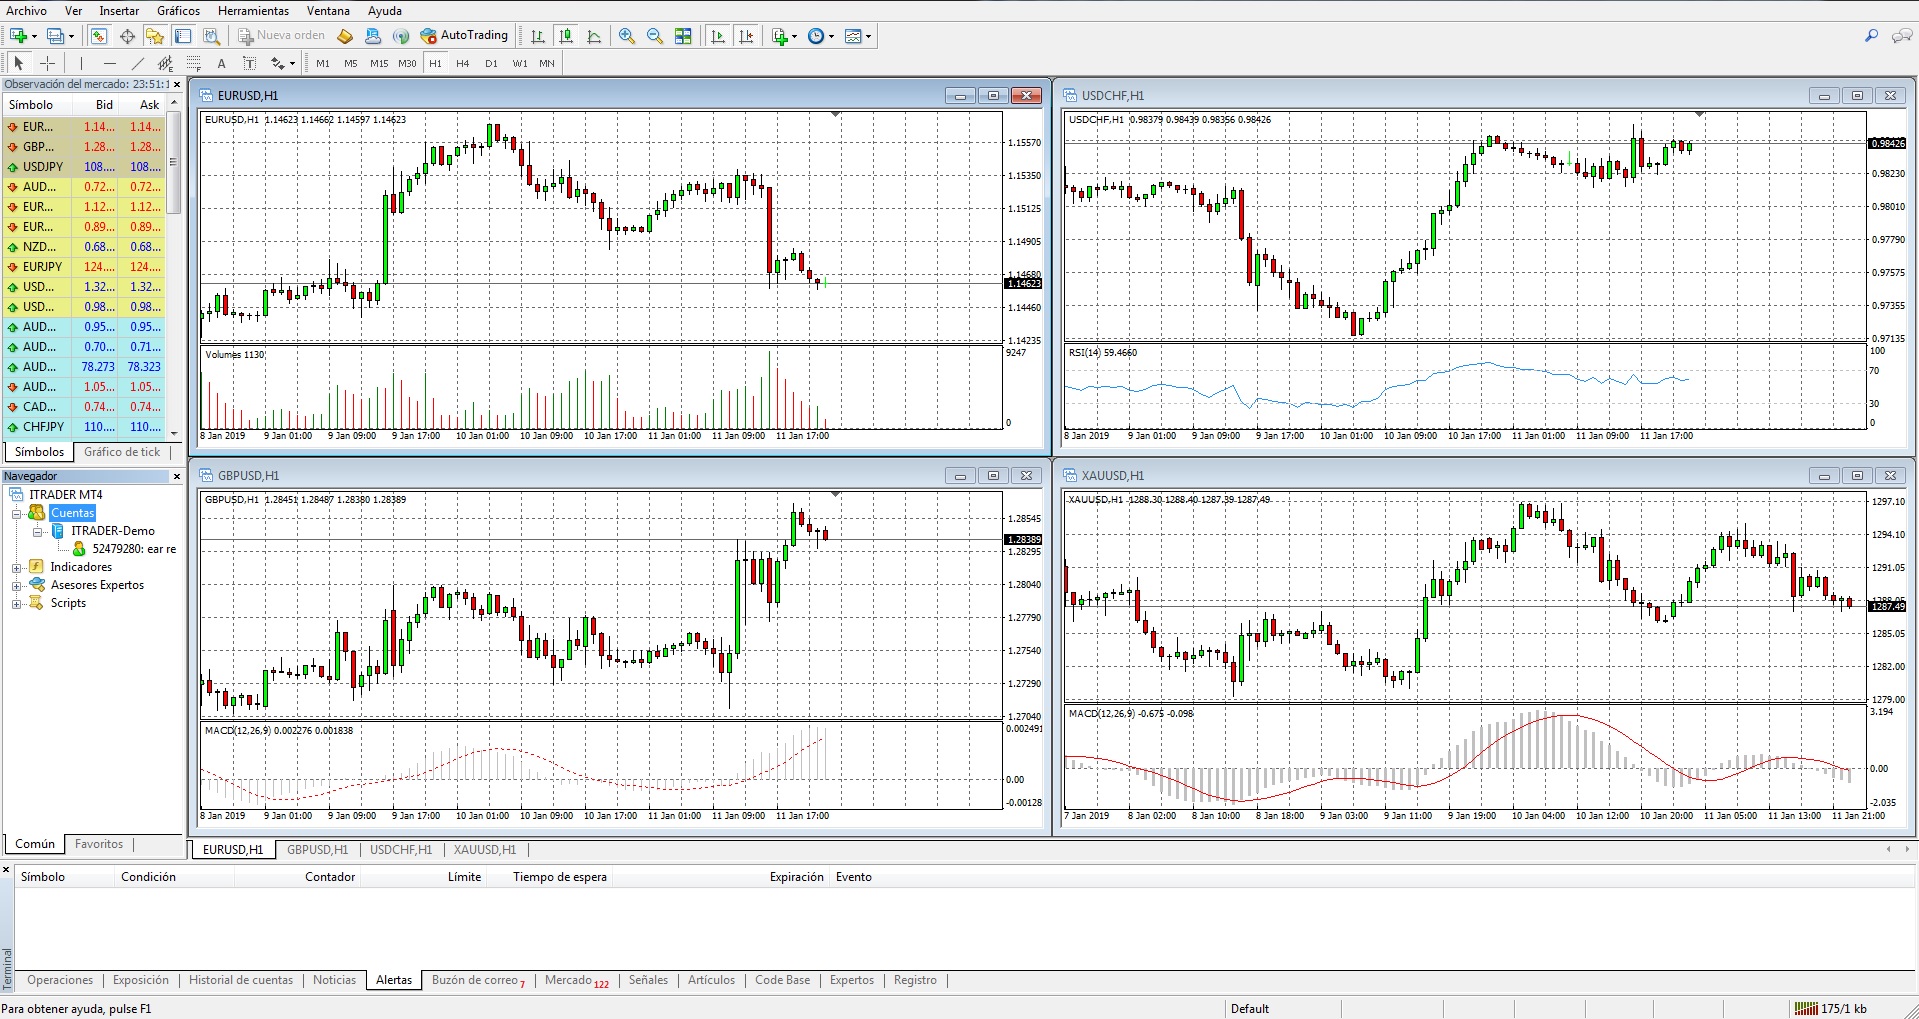Open the chat bubbles icon top right

click(1902, 36)
